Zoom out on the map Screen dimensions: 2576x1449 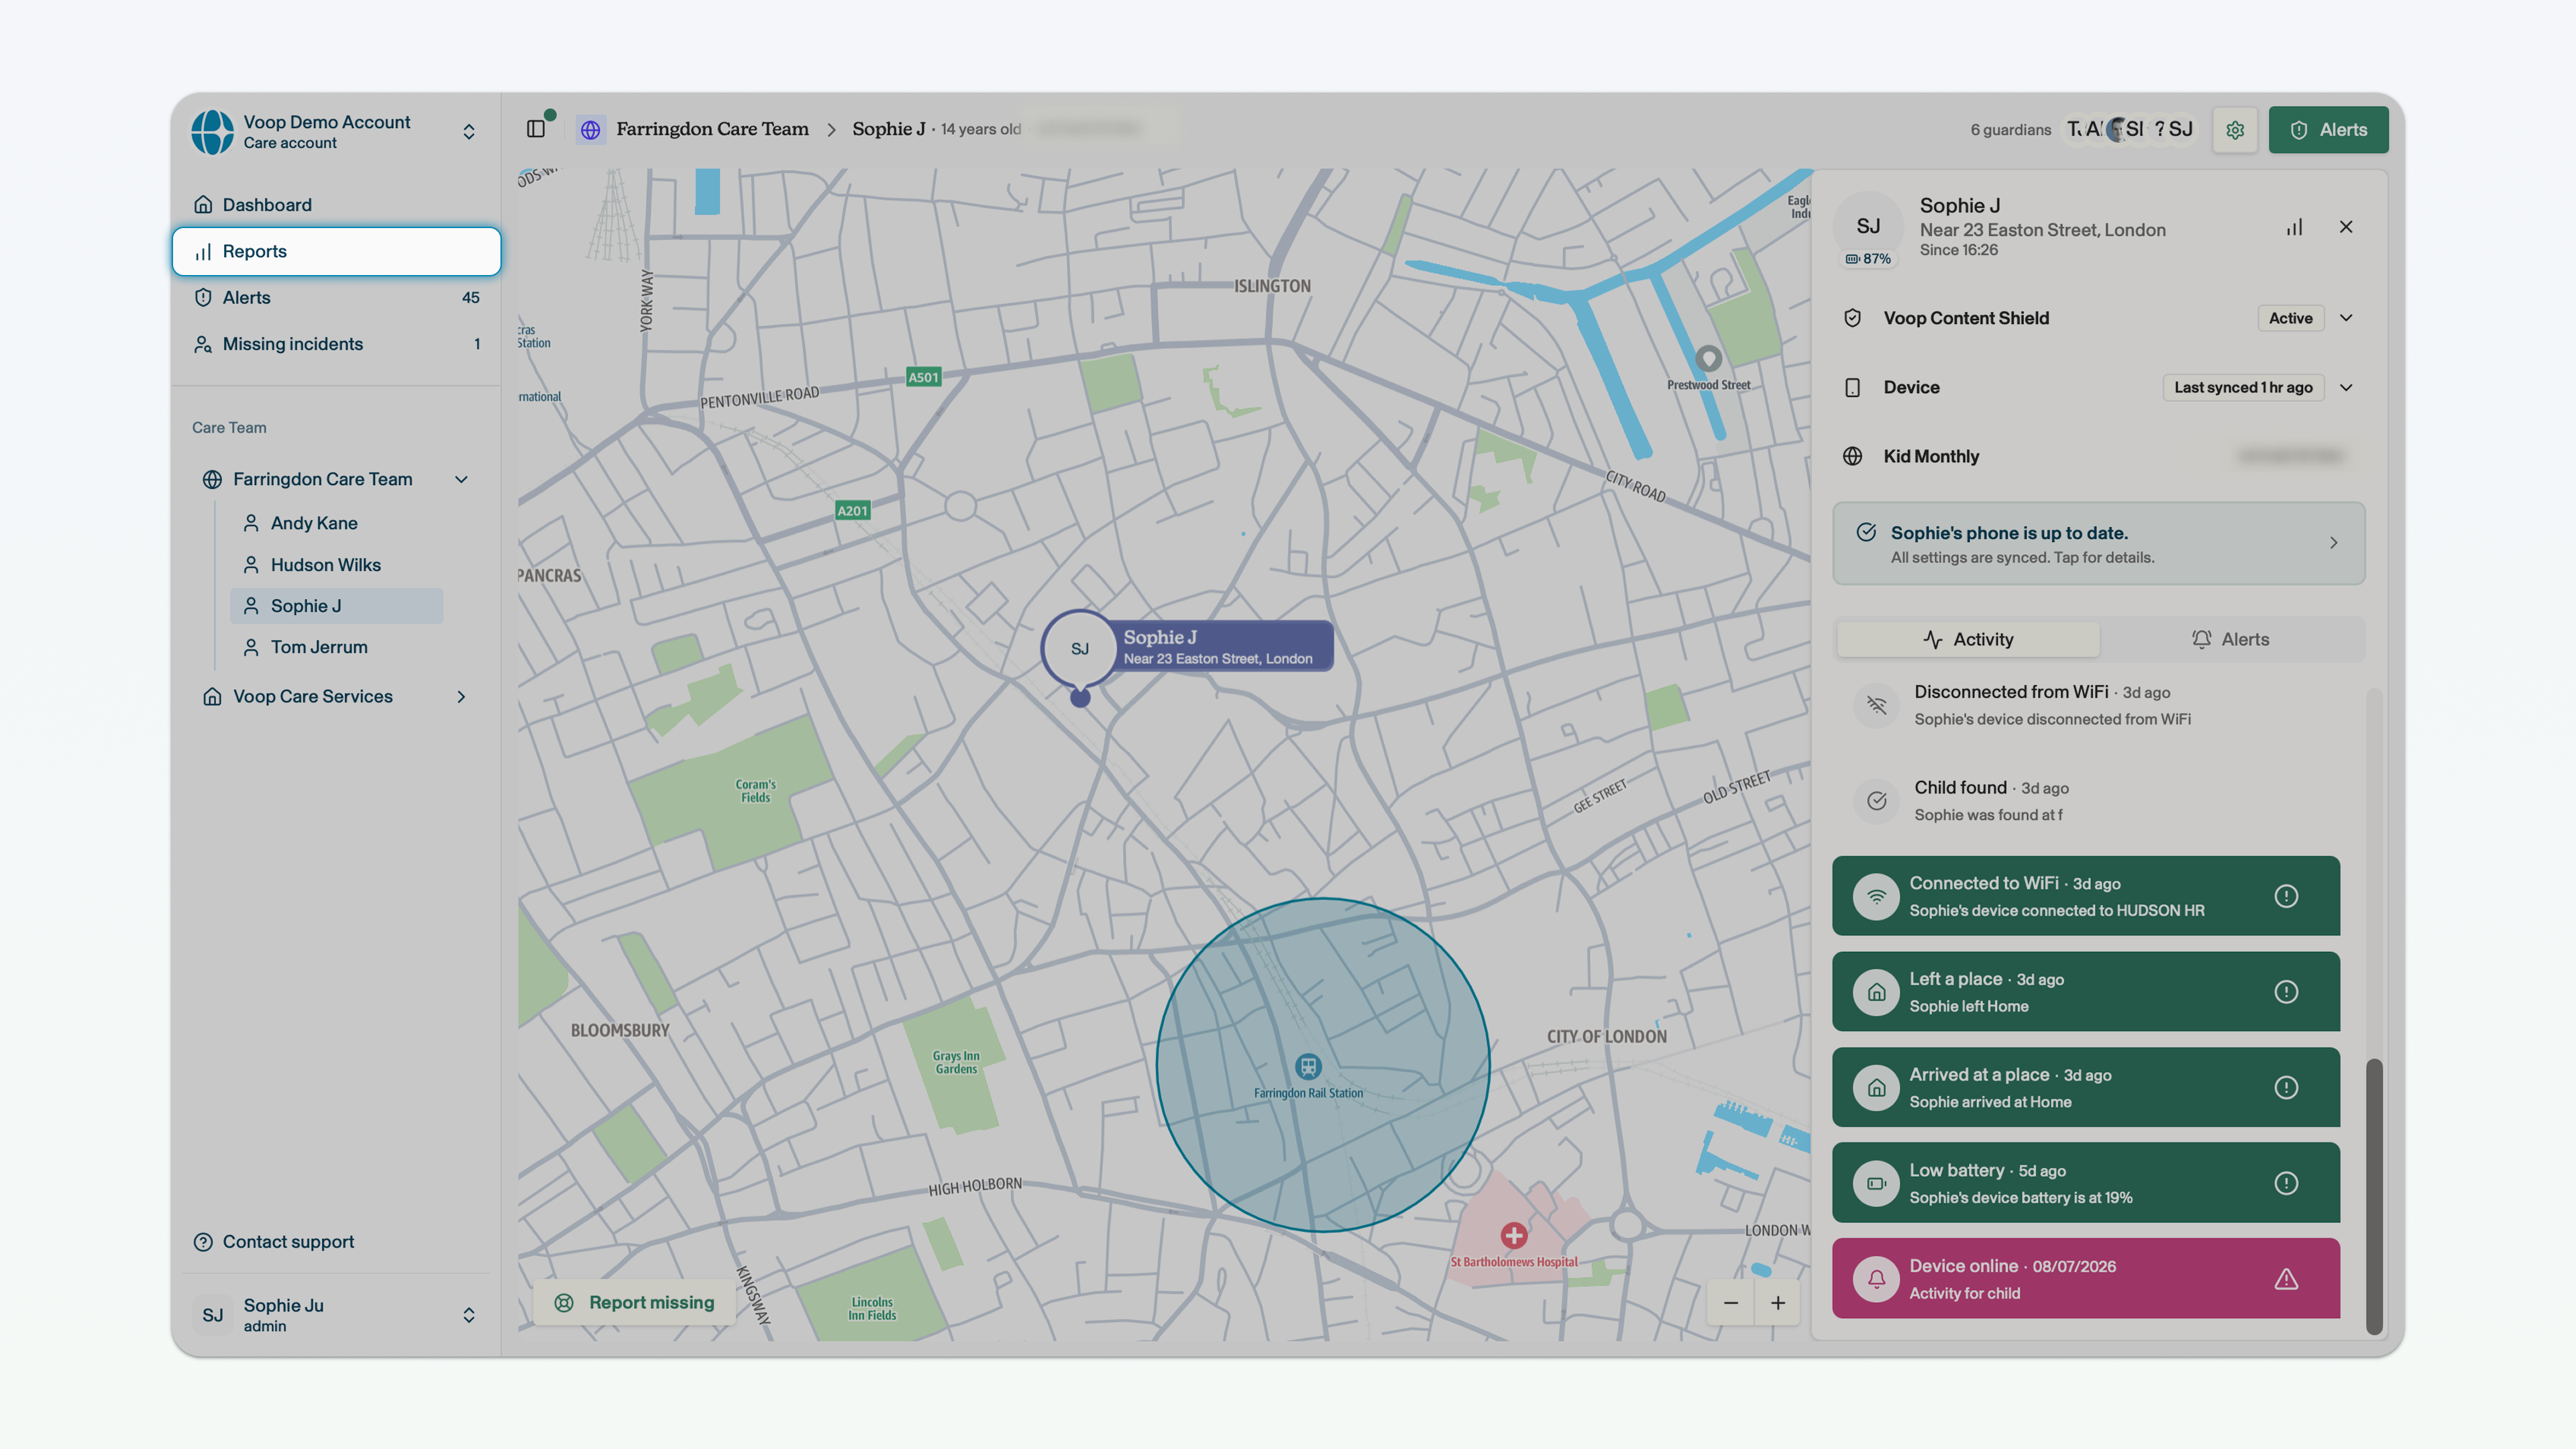pyautogui.click(x=1731, y=1303)
